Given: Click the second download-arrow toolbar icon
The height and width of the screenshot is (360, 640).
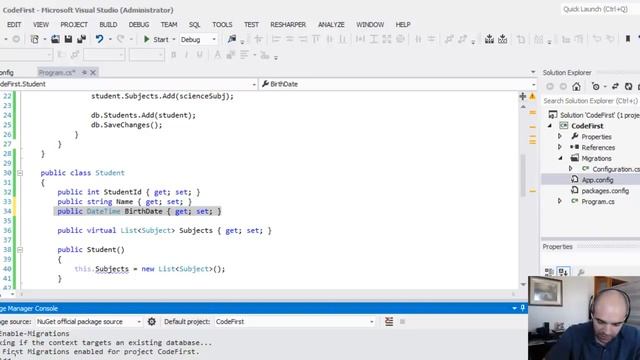Looking at the screenshot, I should (502, 39).
